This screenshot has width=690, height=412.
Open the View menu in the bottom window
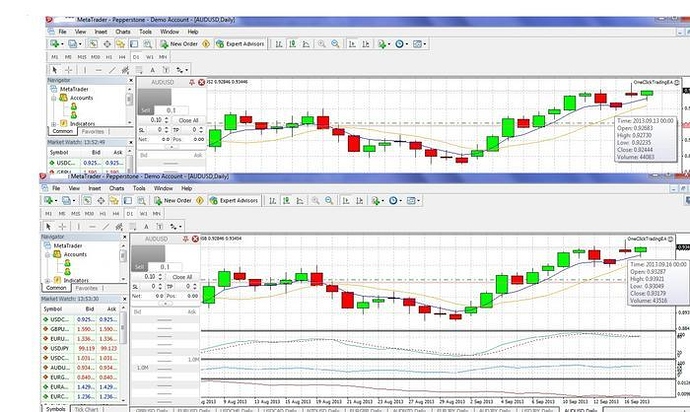click(x=74, y=188)
